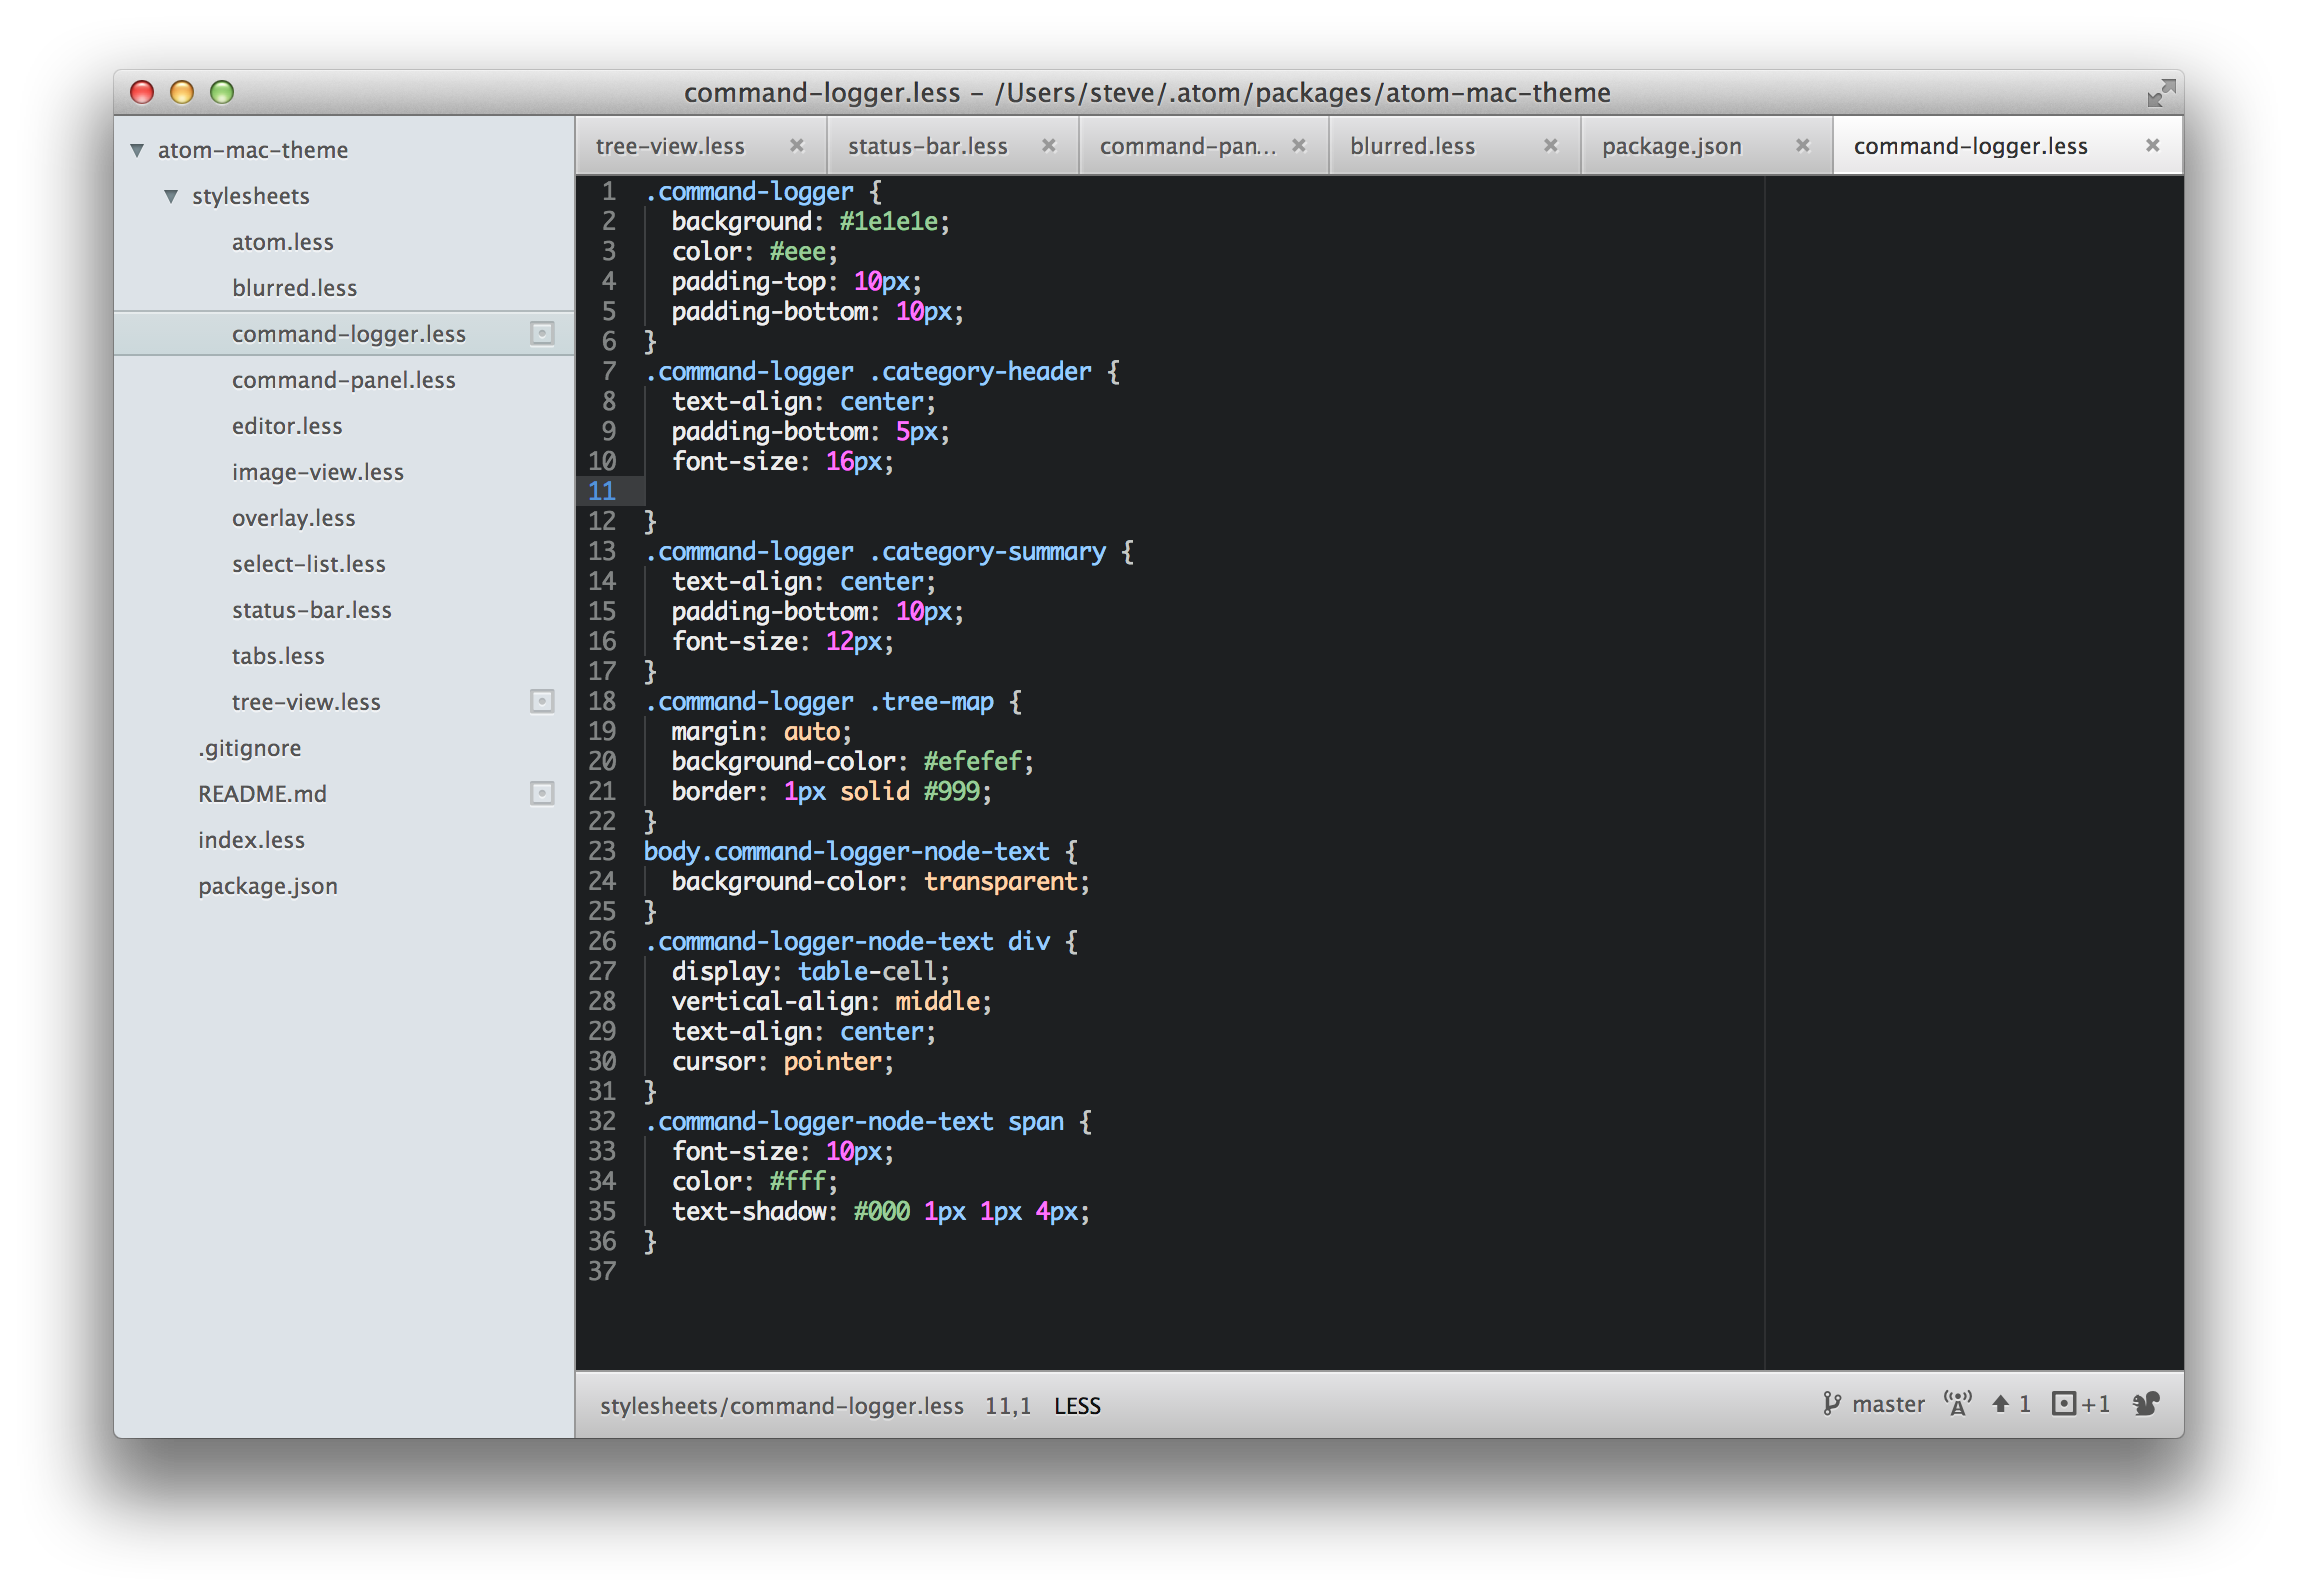Click the table-cell value on line 27
Screen dimensions: 2298x1596
pos(867,971)
